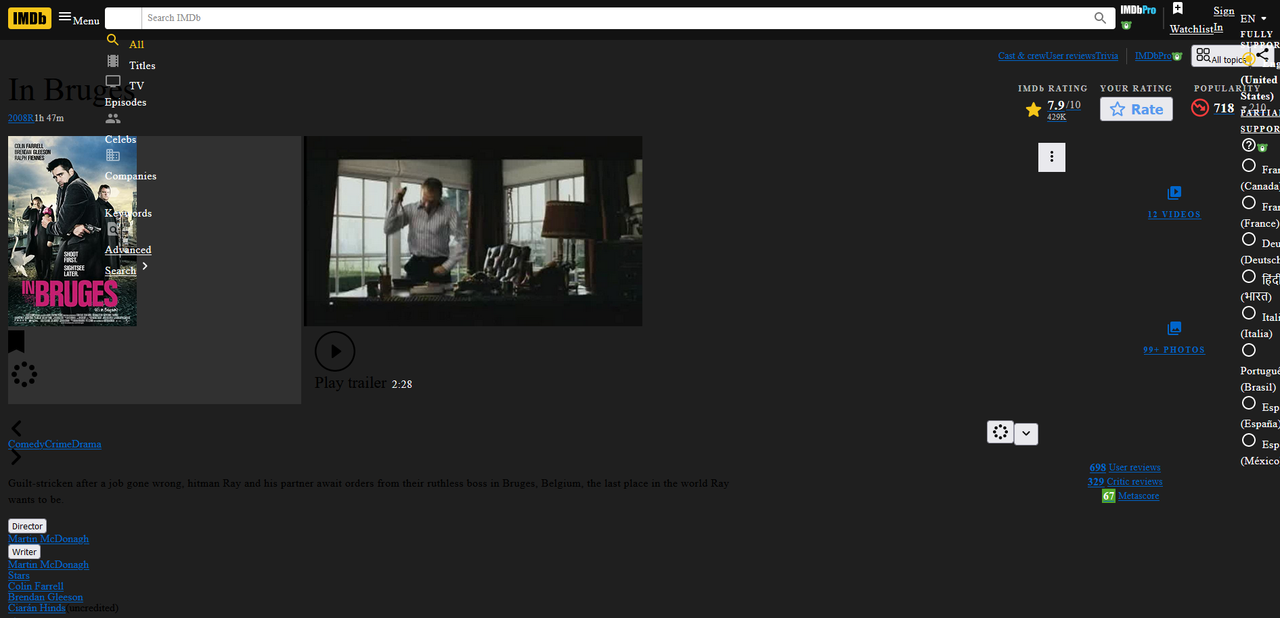Select the Titles search category
Viewport: 1280px width, 618px height.
142,65
